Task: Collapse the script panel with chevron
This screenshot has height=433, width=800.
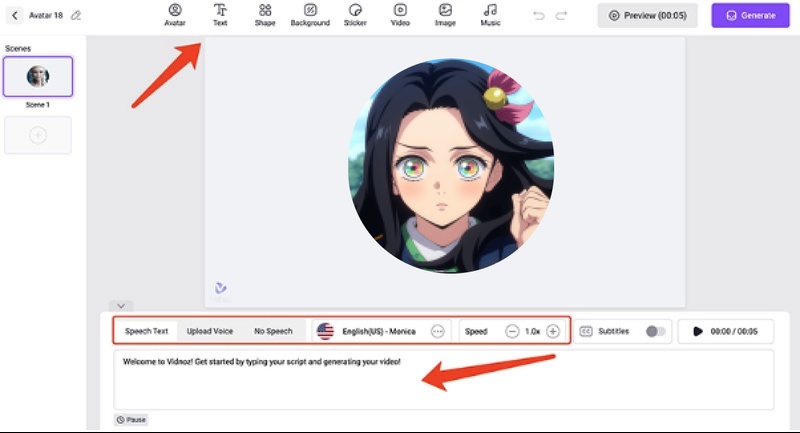Action: tap(121, 306)
